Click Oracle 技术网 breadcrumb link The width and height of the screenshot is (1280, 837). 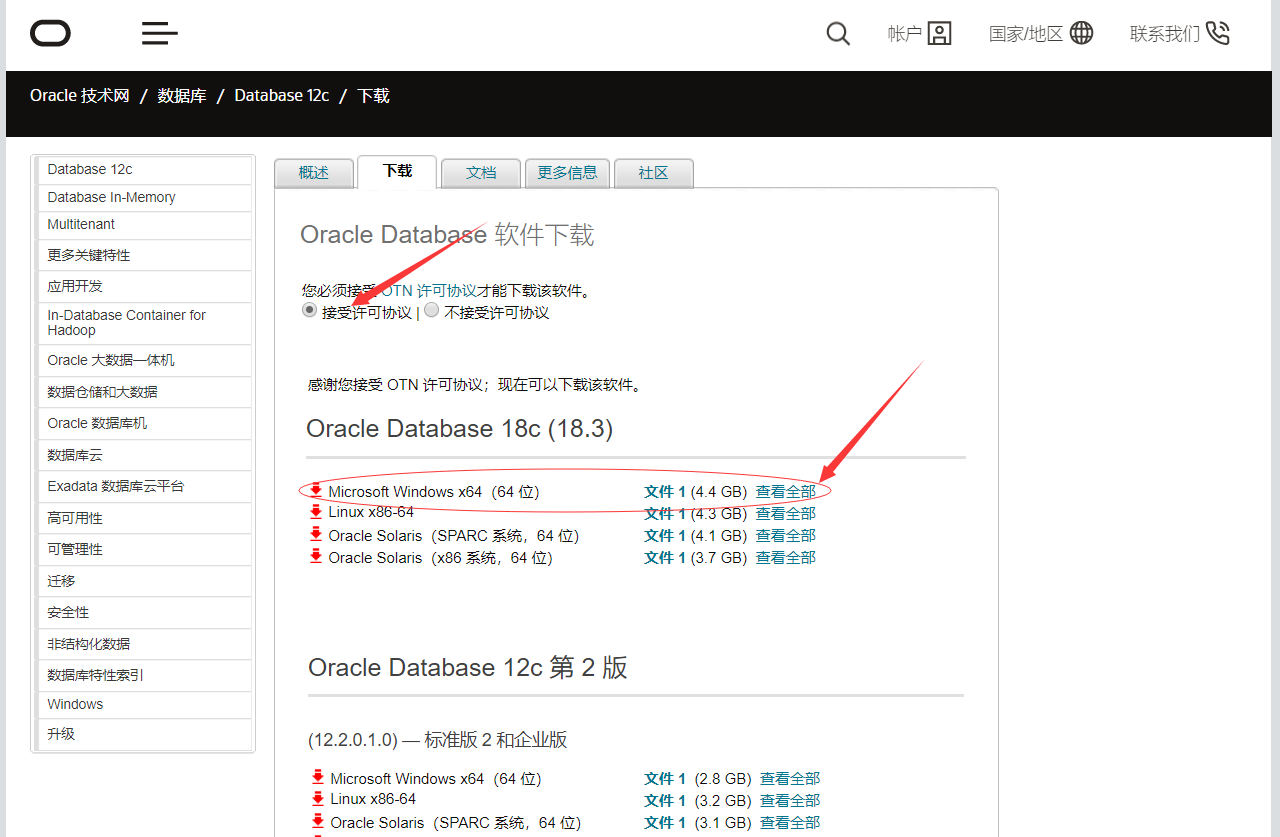(x=80, y=96)
